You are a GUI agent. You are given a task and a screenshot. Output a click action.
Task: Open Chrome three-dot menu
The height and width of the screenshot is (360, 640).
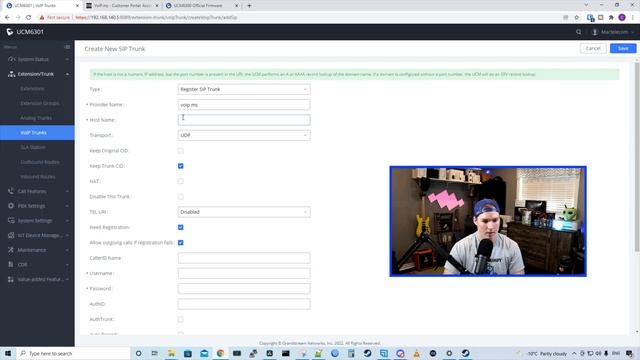(x=633, y=18)
